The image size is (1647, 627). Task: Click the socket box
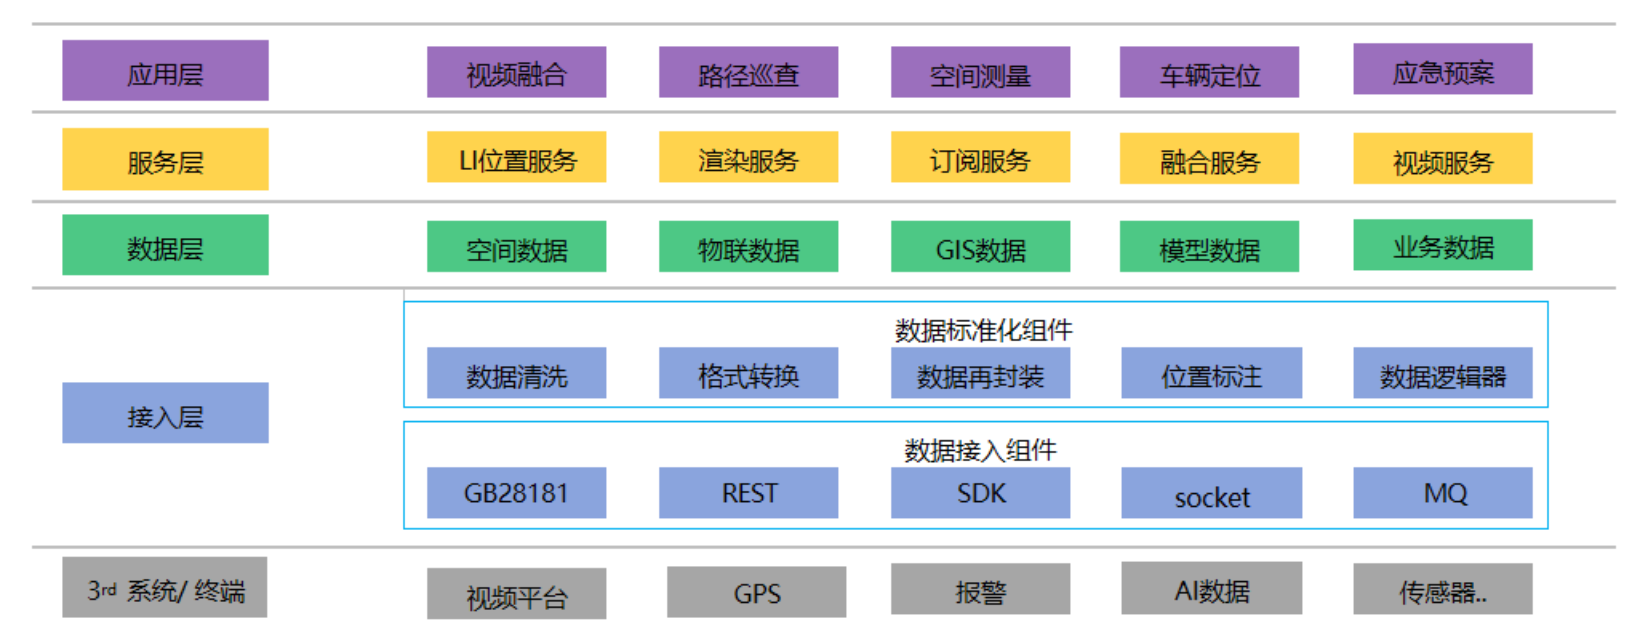(1211, 493)
